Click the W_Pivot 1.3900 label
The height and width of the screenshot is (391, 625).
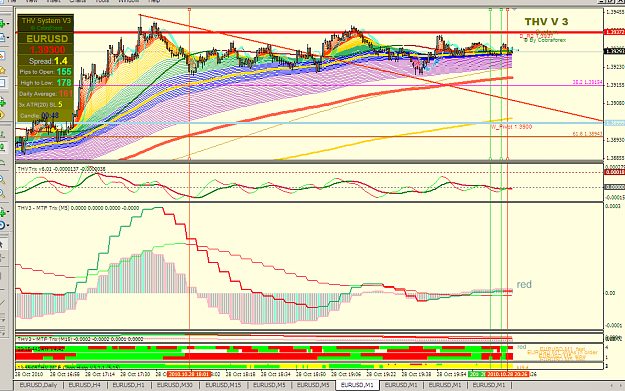coord(511,127)
